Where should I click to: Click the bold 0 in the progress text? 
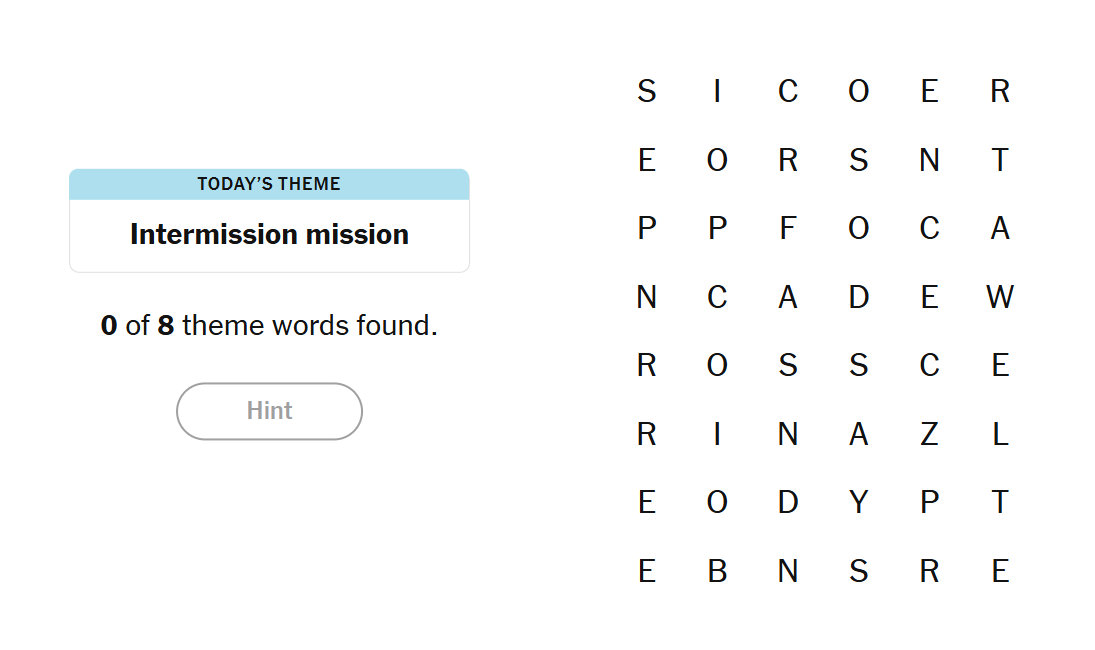coord(108,325)
